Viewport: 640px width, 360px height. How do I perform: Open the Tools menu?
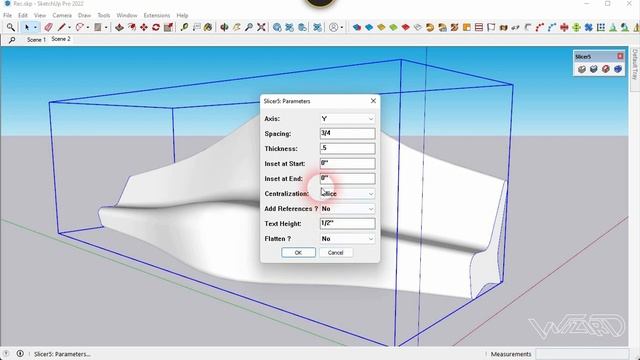[x=104, y=15]
